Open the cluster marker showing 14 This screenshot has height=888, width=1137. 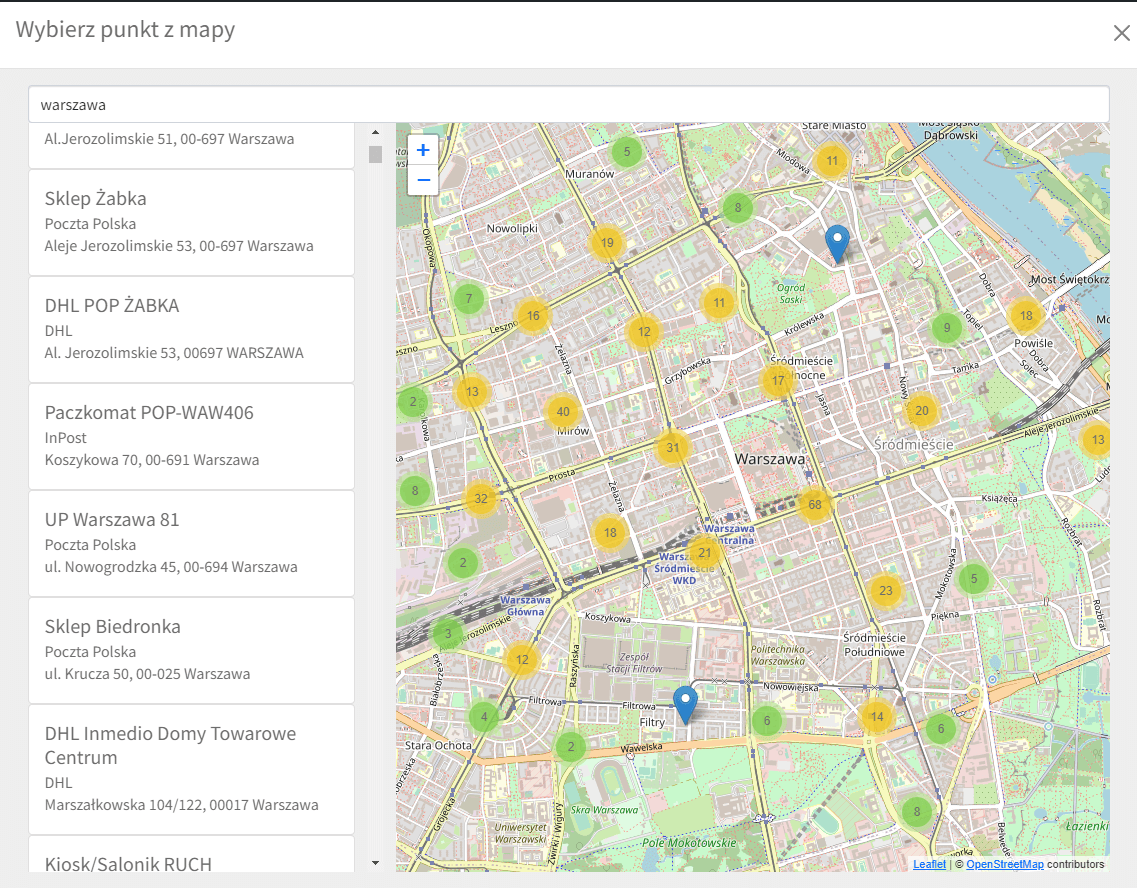877,716
